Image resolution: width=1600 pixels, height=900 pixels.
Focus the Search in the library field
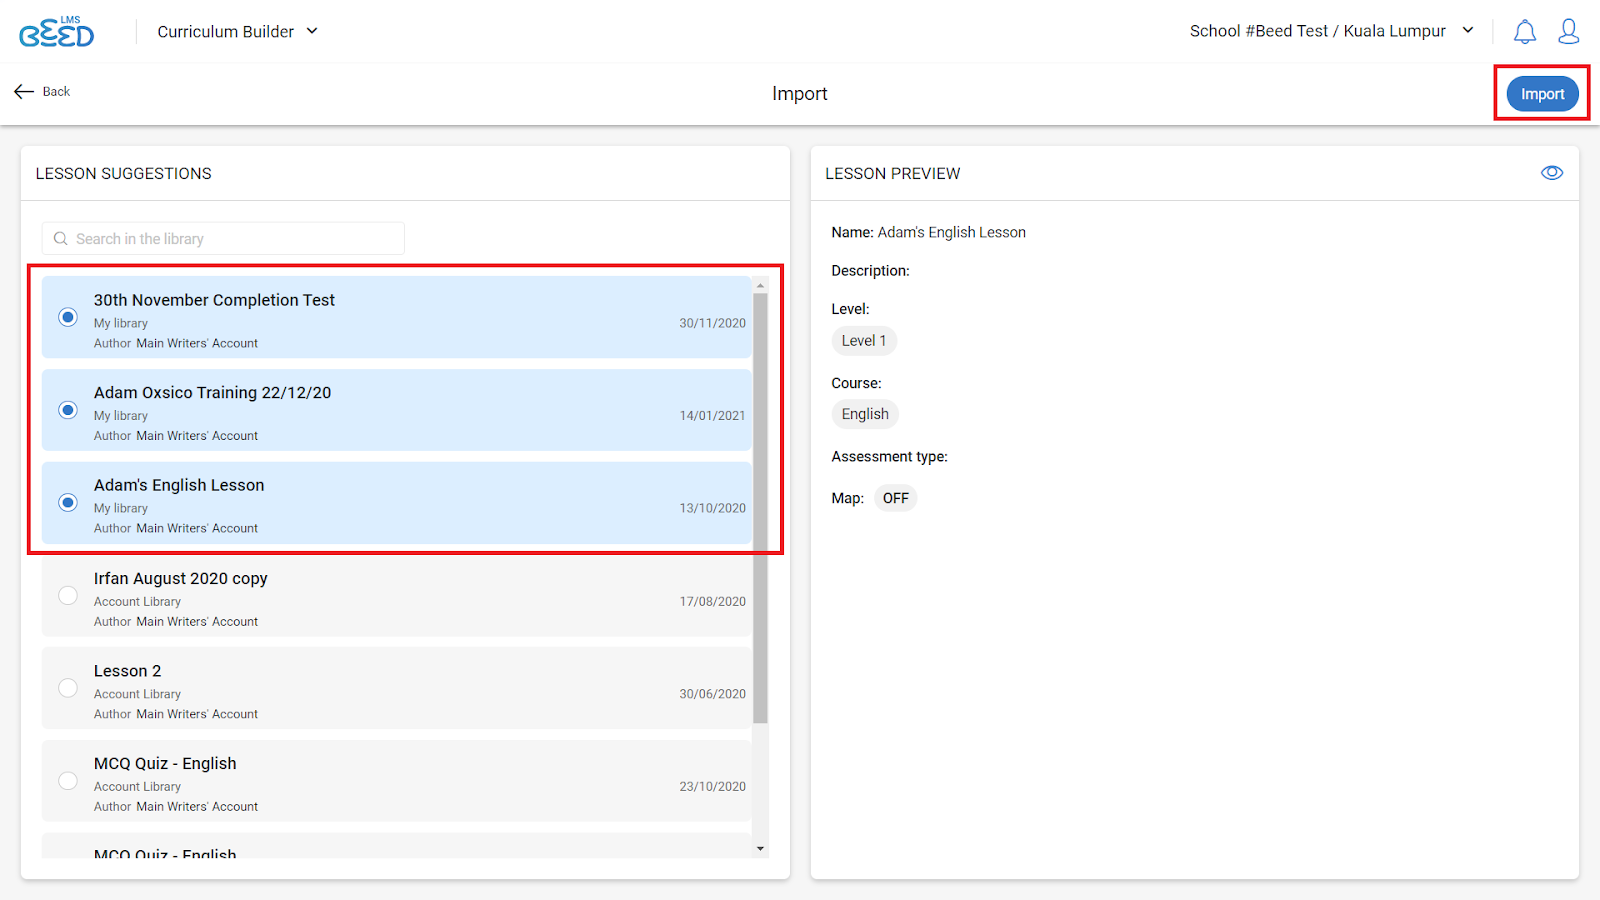(223, 239)
